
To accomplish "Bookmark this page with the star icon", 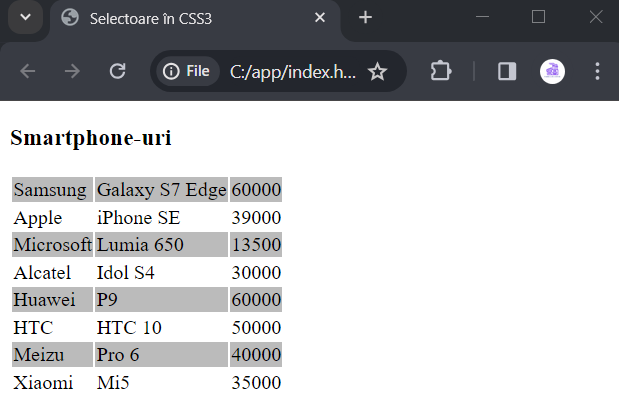I will click(x=377, y=71).
